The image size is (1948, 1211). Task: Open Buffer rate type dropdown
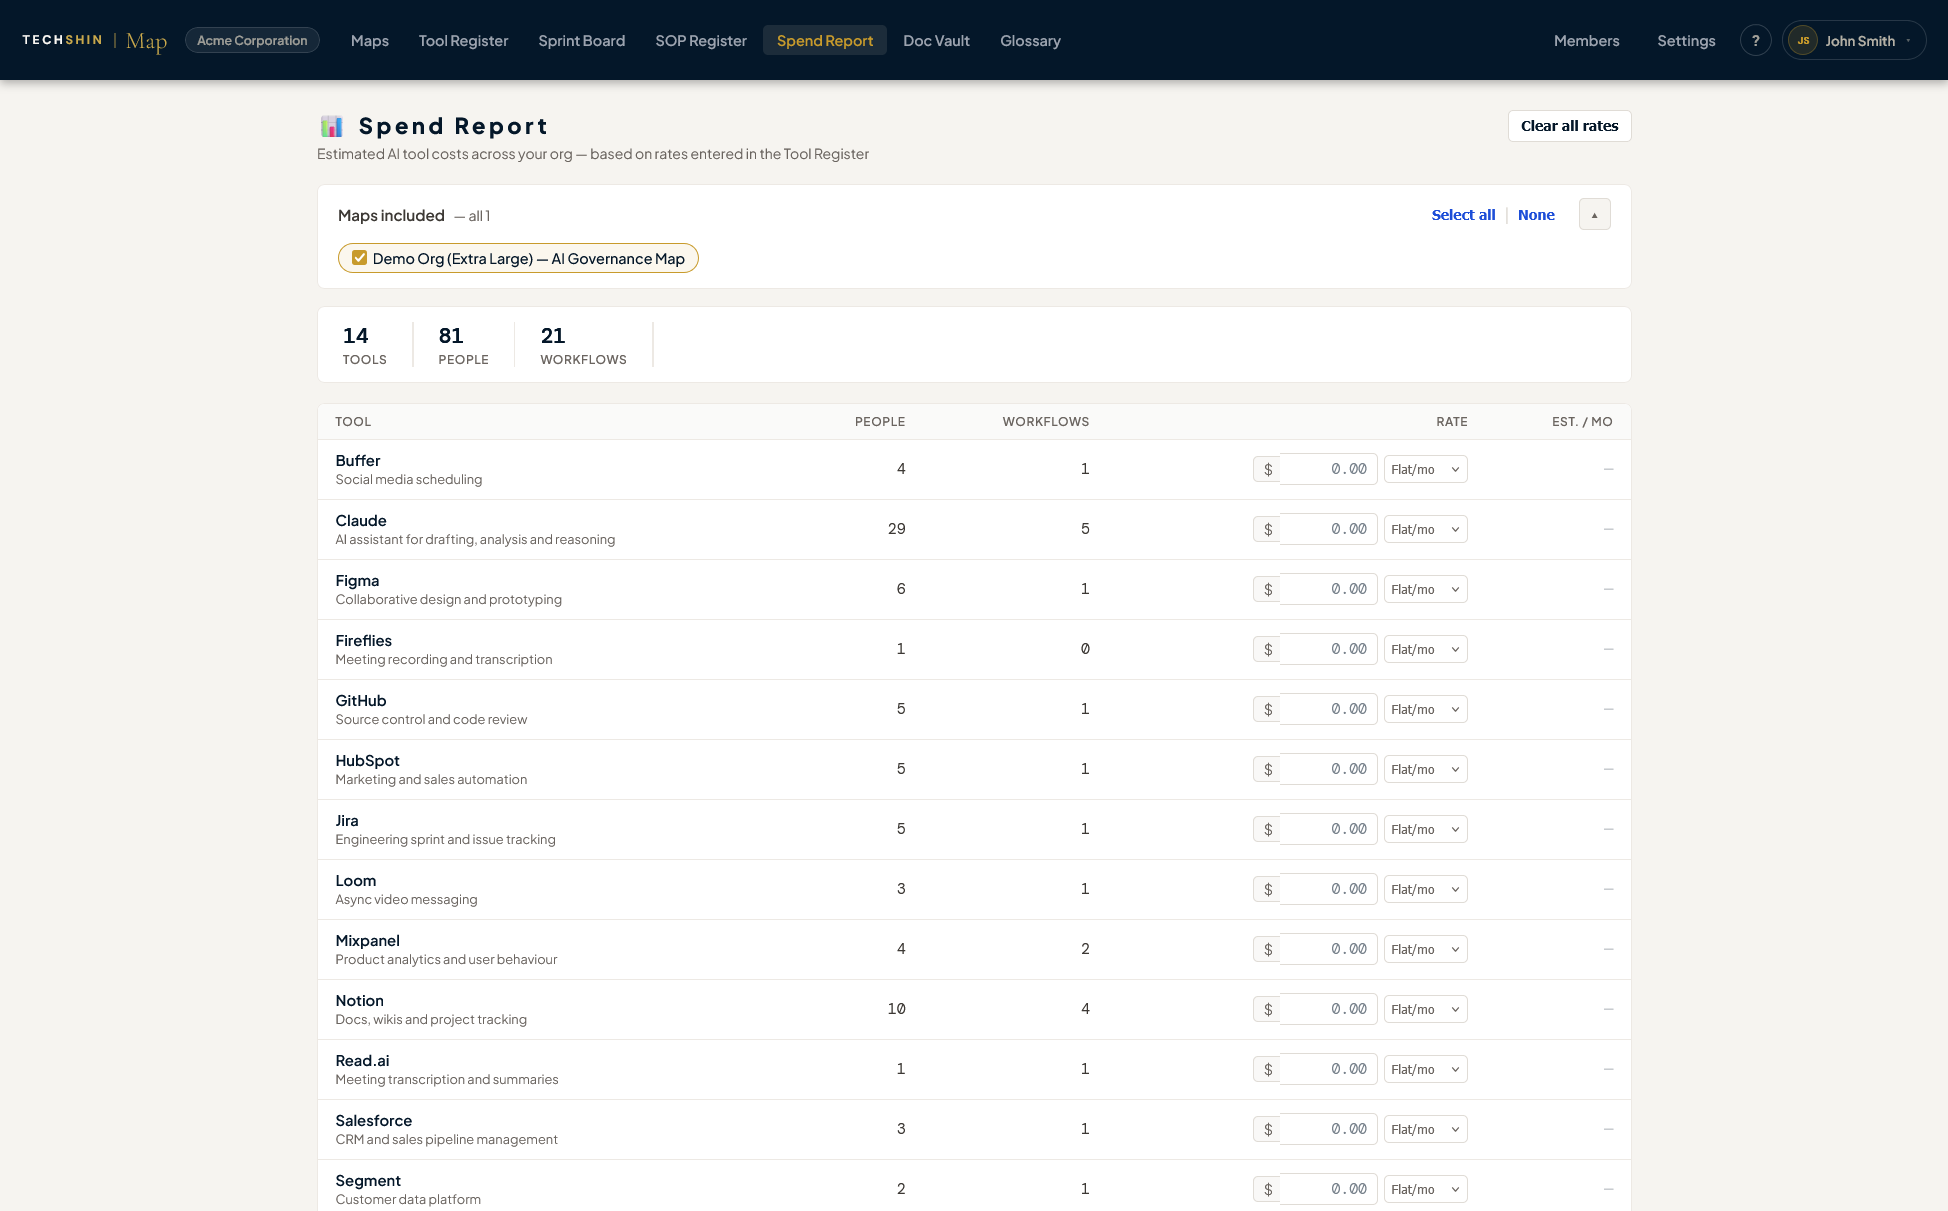click(x=1425, y=469)
